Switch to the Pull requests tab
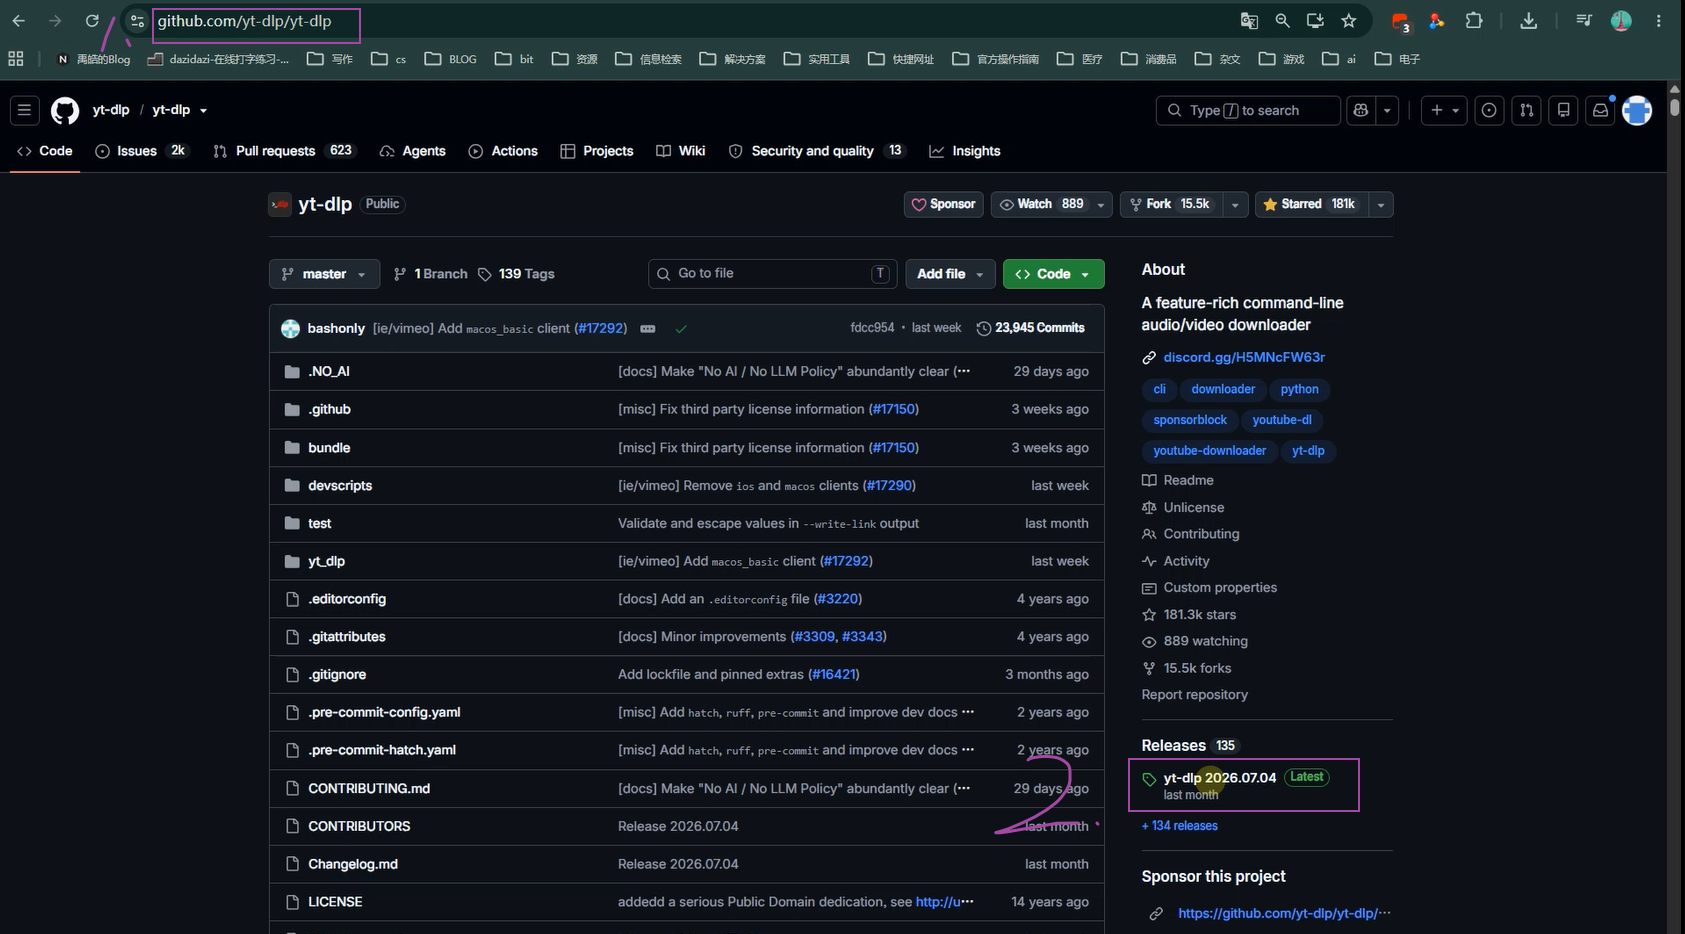1685x934 pixels. (284, 151)
